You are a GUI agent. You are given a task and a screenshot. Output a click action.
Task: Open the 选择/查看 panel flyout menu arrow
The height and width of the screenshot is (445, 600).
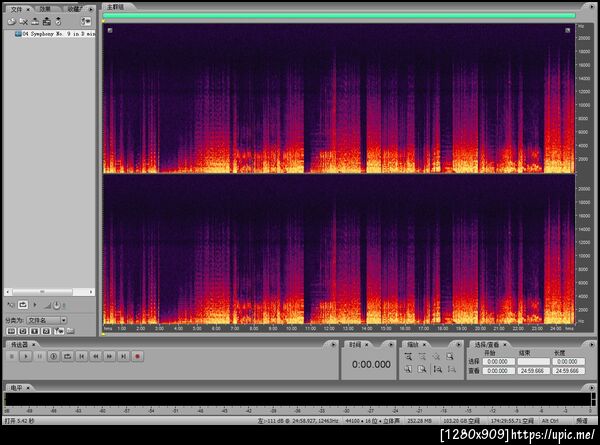(592, 345)
